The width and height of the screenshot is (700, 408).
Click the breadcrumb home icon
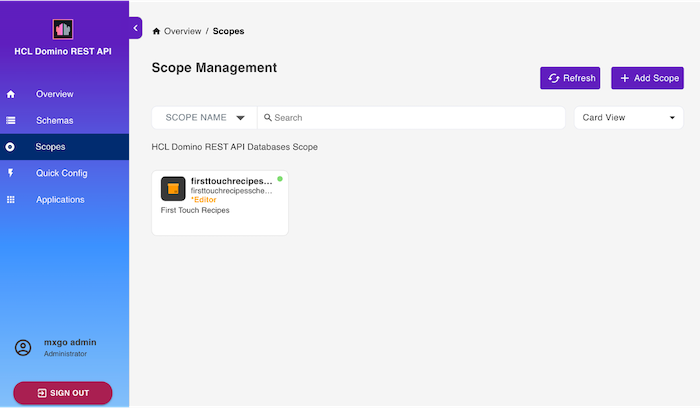156,31
